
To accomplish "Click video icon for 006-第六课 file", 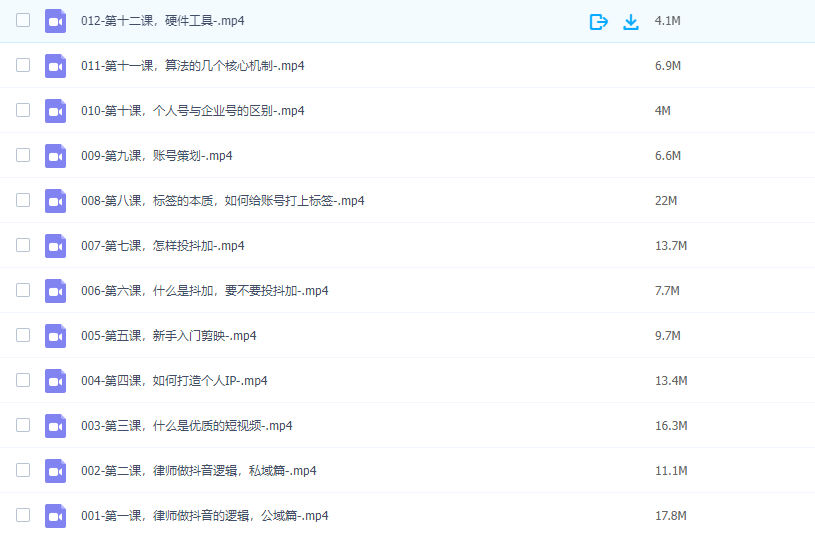I will (55, 291).
